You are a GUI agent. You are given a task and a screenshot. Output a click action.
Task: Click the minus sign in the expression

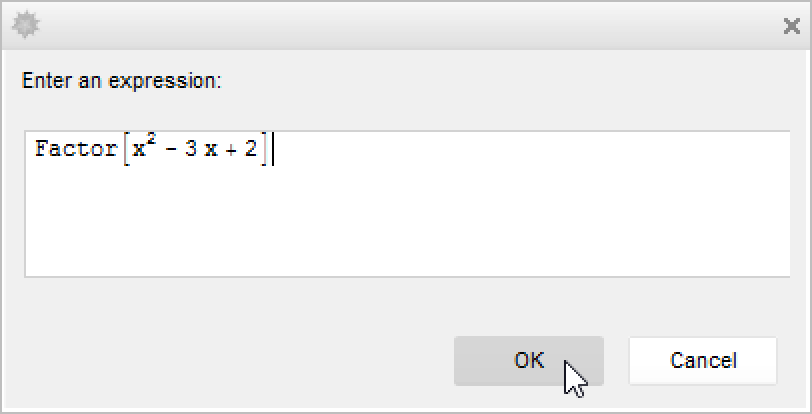click(168, 151)
